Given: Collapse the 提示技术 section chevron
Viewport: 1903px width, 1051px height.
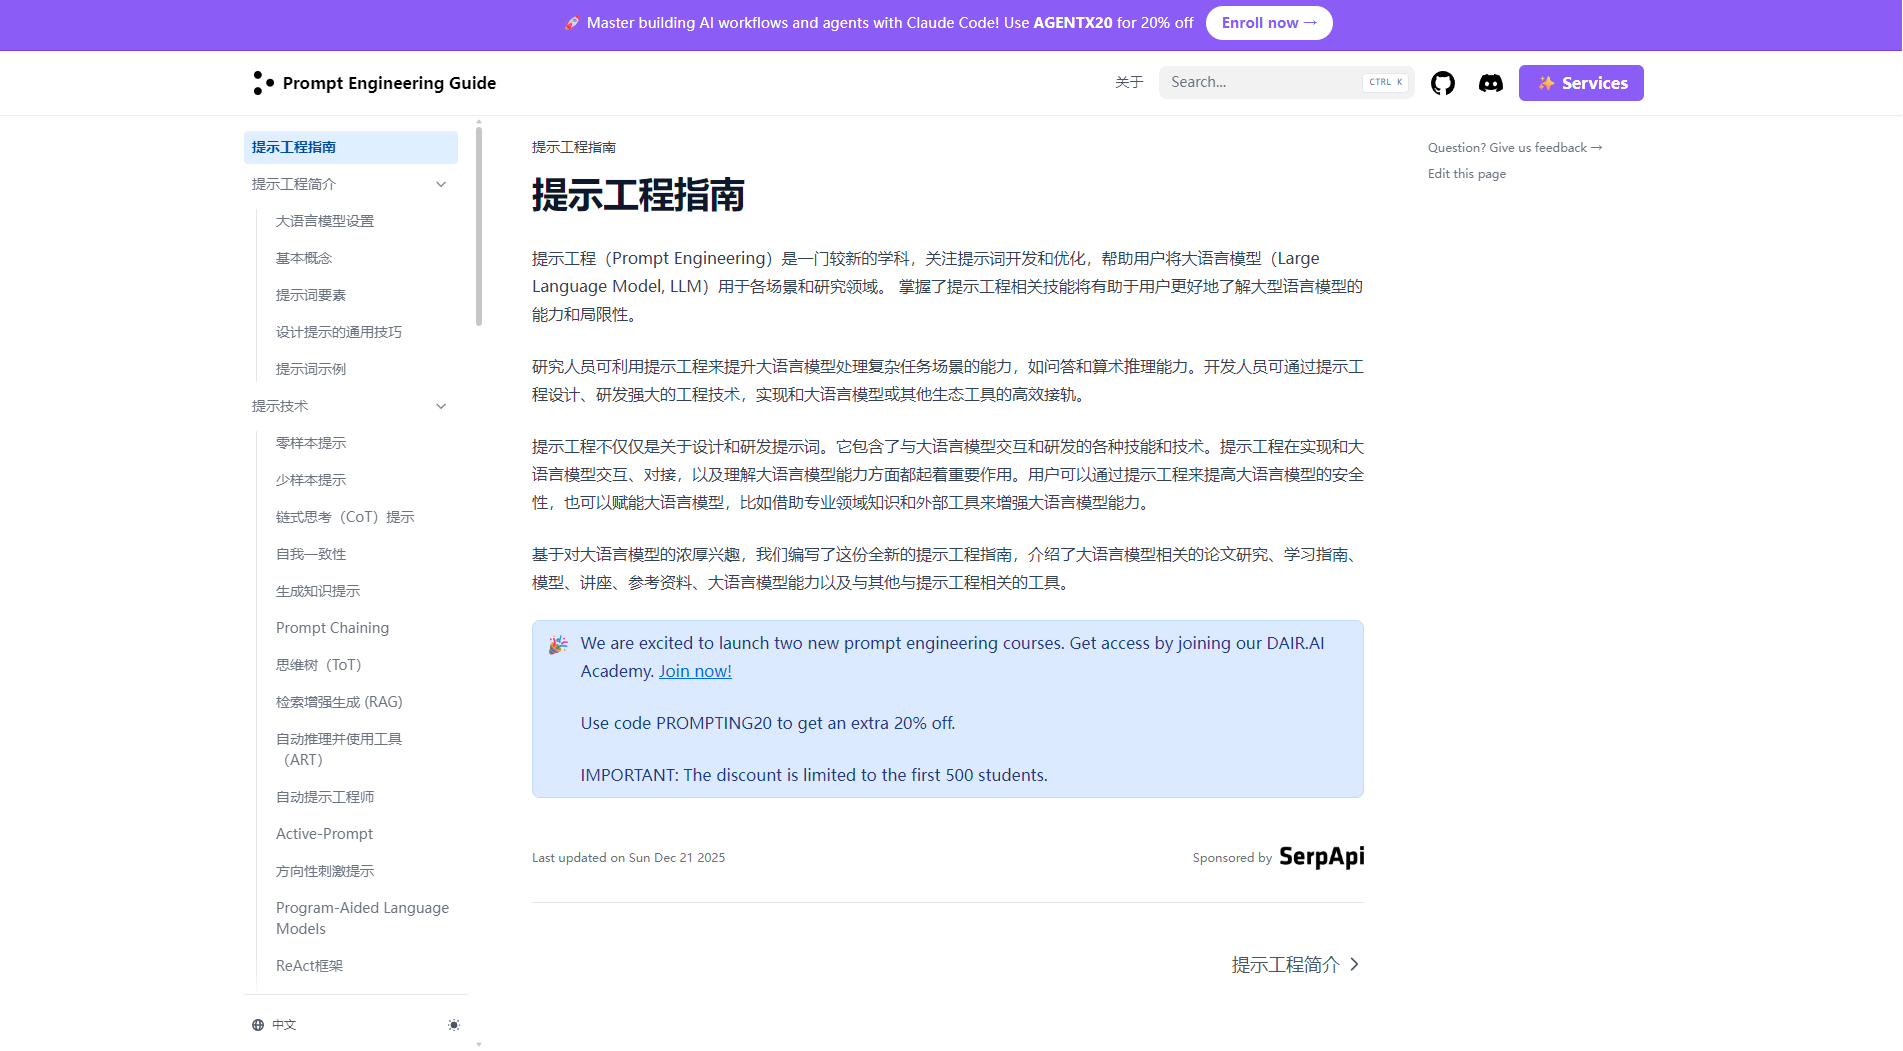Looking at the screenshot, I should pyautogui.click(x=441, y=406).
